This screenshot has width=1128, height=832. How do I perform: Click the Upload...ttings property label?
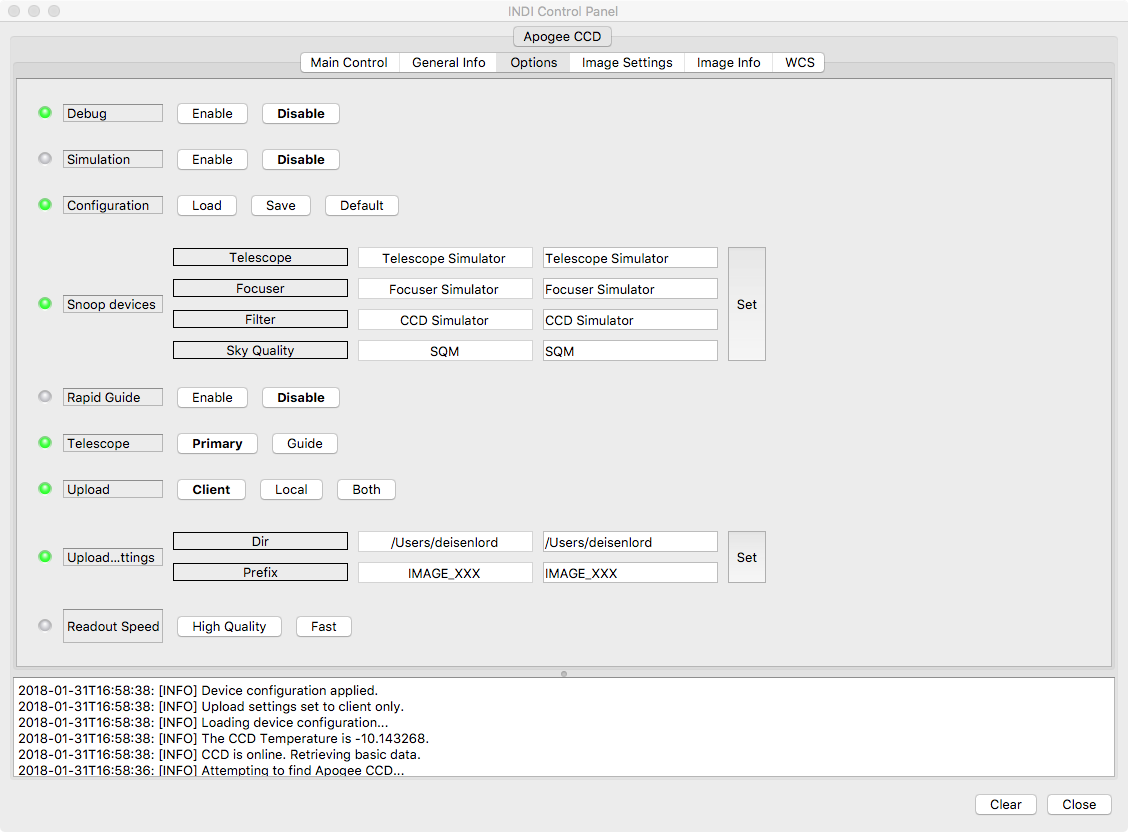tap(112, 557)
